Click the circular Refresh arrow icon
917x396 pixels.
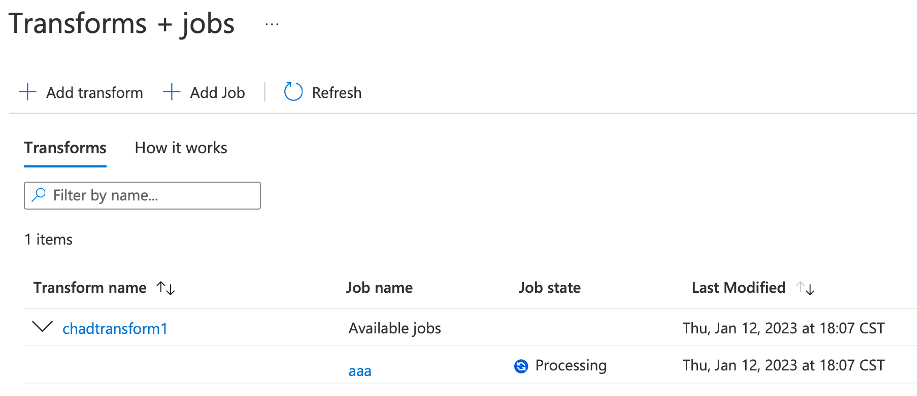pos(294,92)
